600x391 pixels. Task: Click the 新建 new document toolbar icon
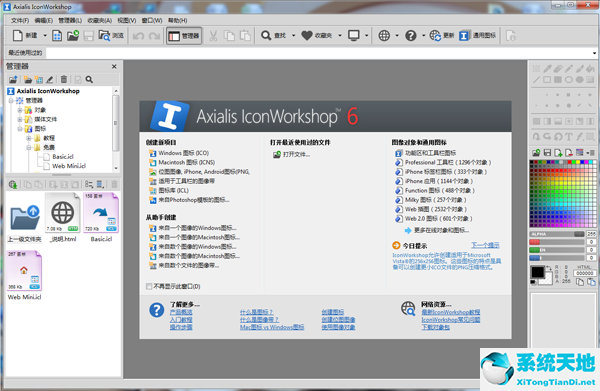tap(18, 36)
